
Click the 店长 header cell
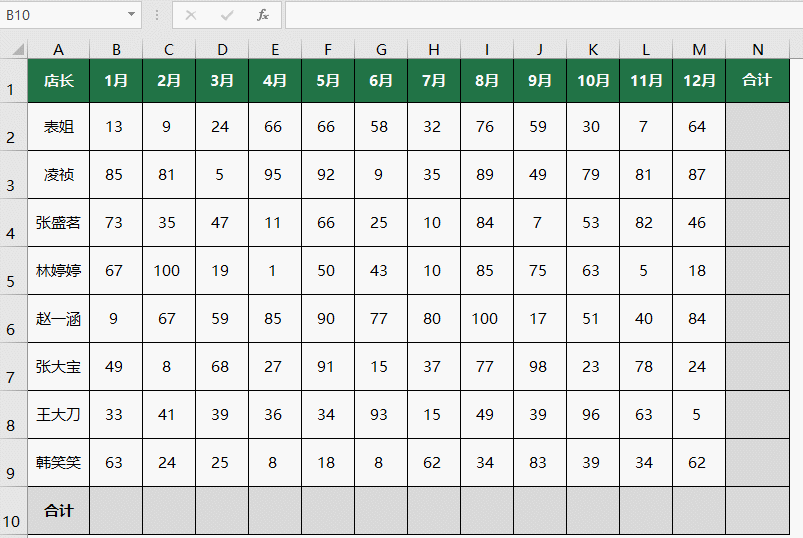point(58,80)
